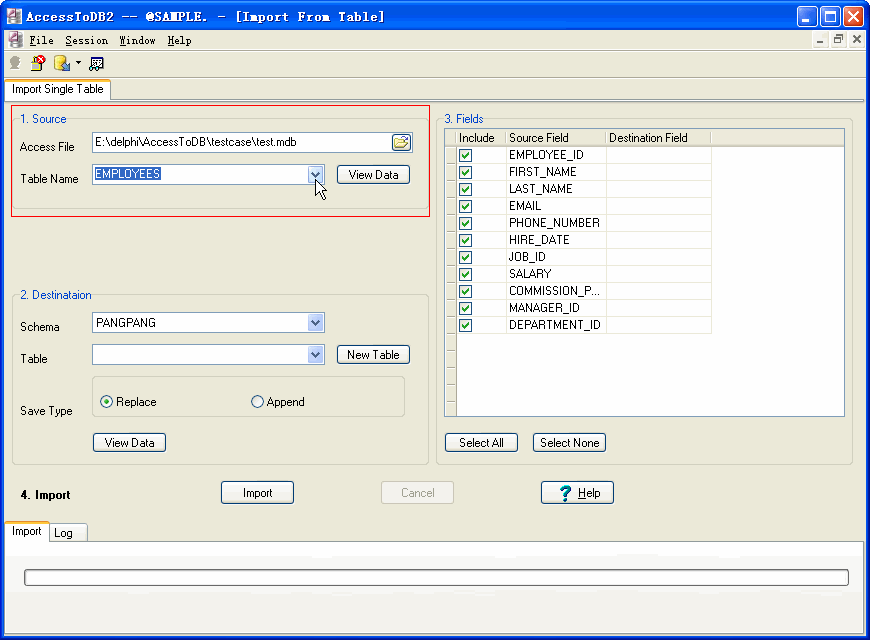Uncheck the FIRST_NAME include checkbox
870x640 pixels.
[466, 173]
